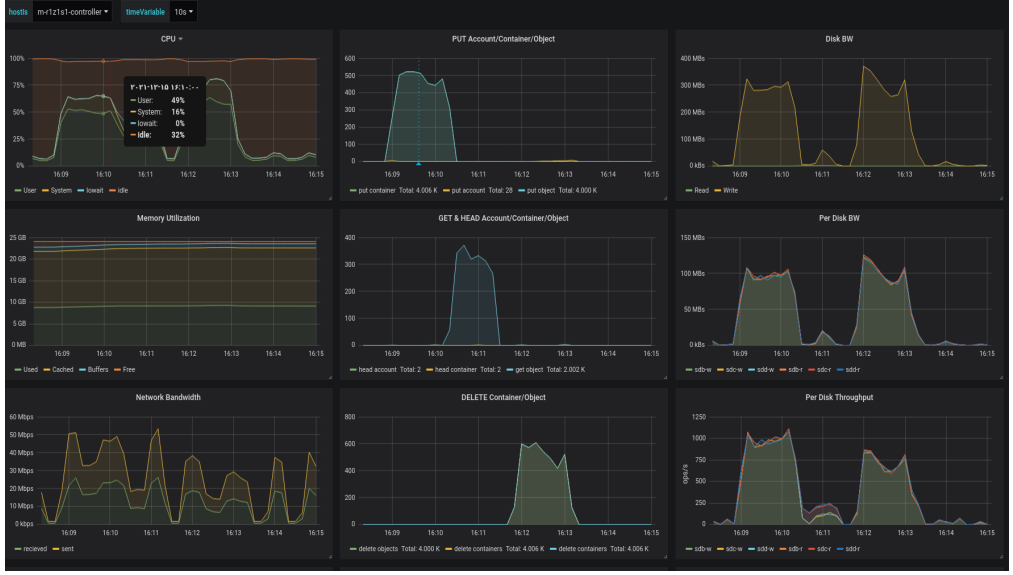
Task: Toggle the Write series in Disk BW legend
Action: (729, 189)
